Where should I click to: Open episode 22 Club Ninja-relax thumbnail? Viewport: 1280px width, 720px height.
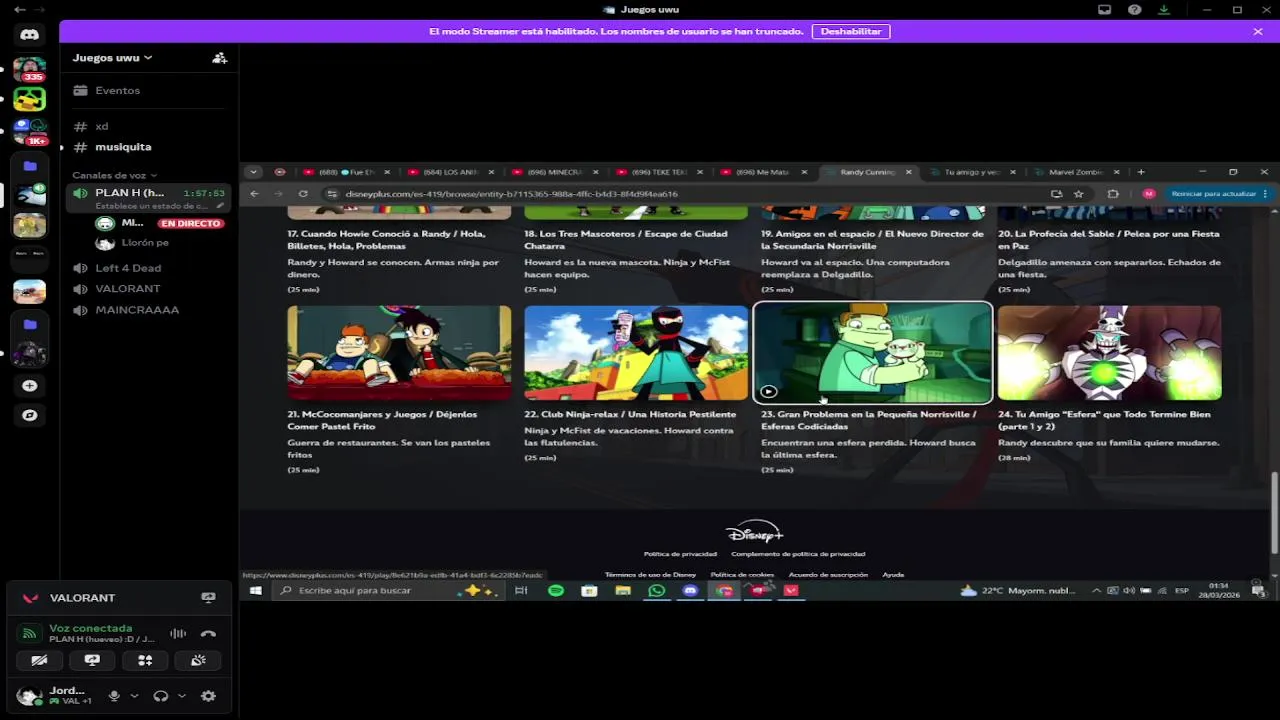636,353
